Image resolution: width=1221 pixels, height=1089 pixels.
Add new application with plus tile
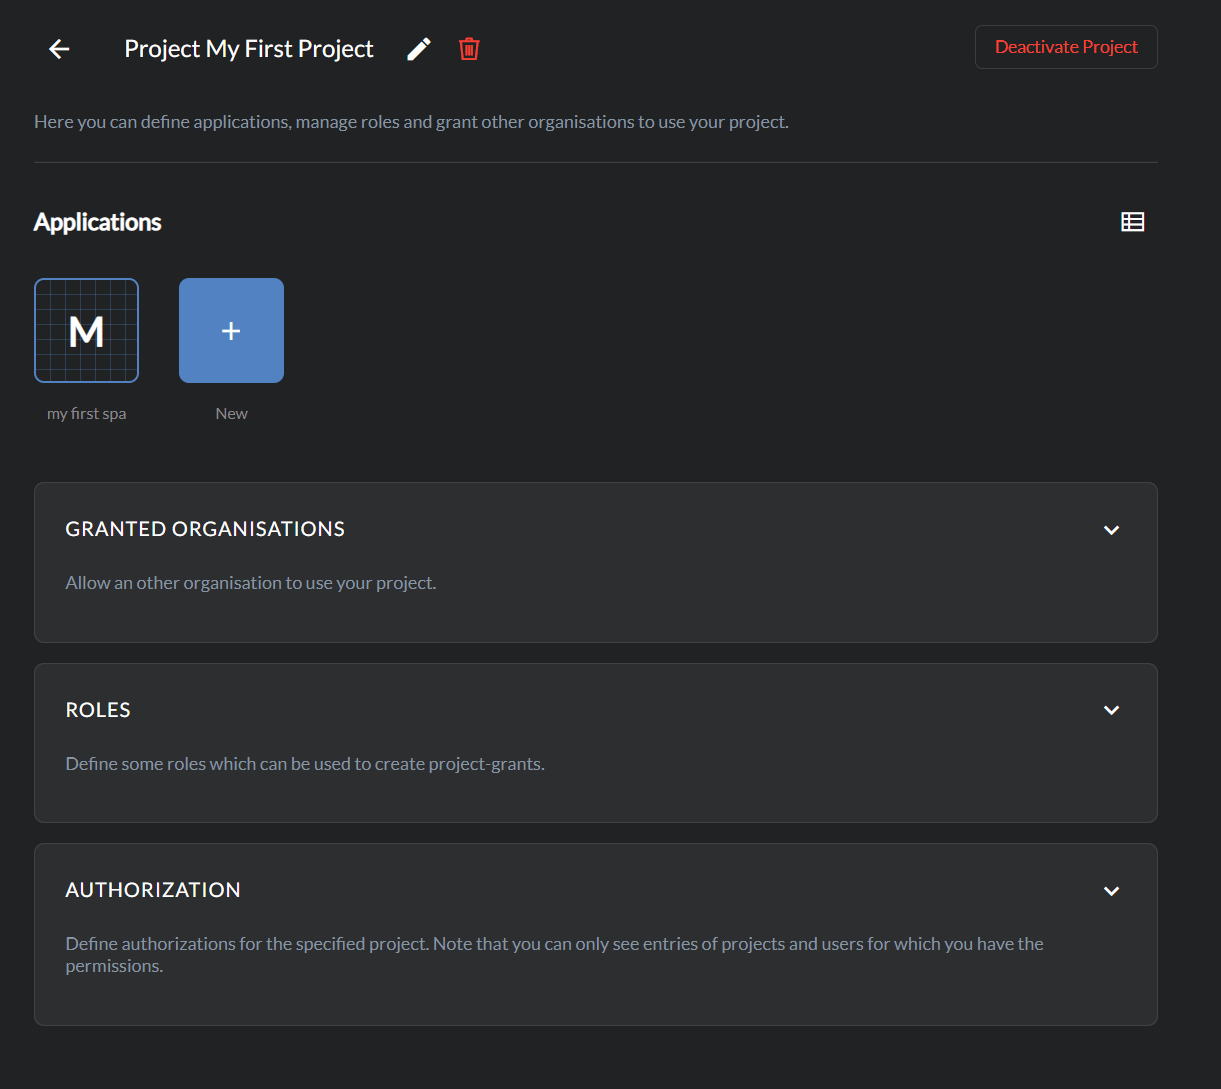[231, 331]
